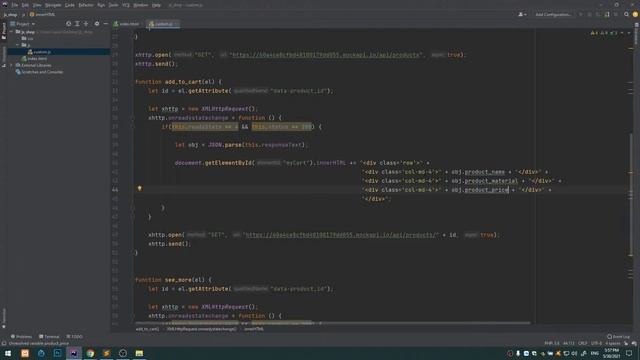The image size is (640, 360).
Task: Open the Run menu
Action: pos(101,5)
